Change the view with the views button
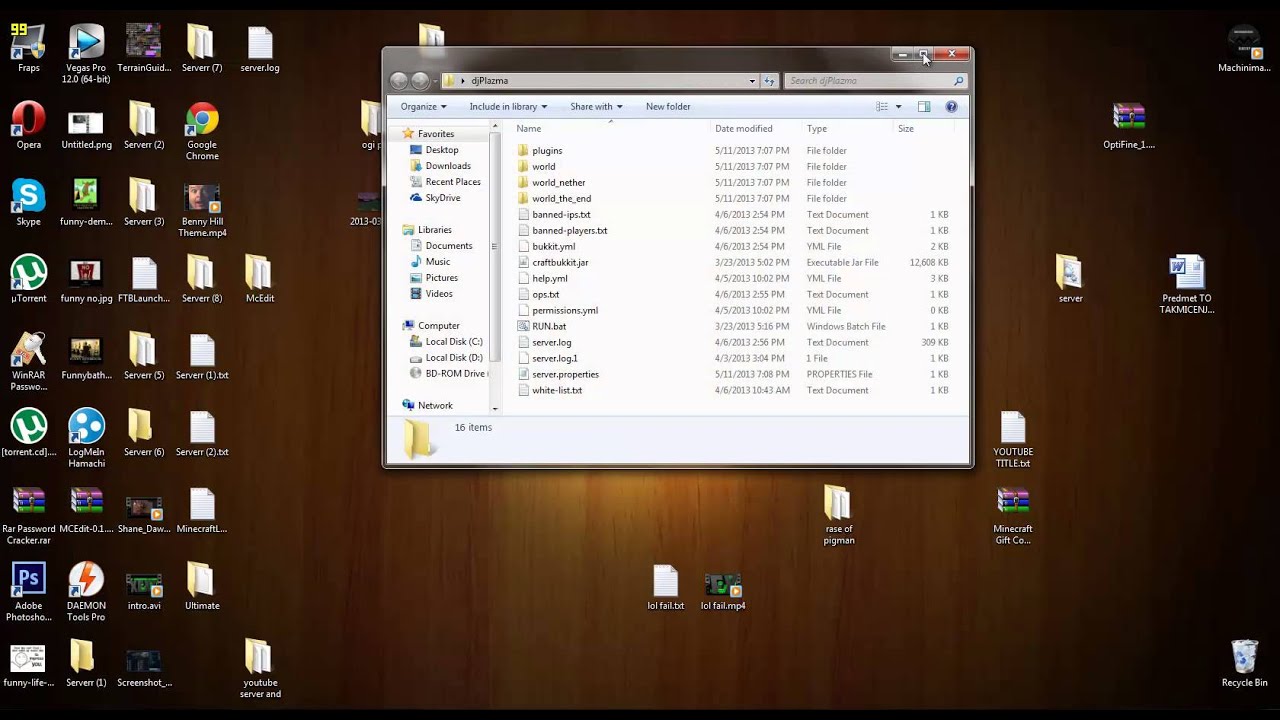This screenshot has height=720, width=1280. pyautogui.click(x=882, y=106)
